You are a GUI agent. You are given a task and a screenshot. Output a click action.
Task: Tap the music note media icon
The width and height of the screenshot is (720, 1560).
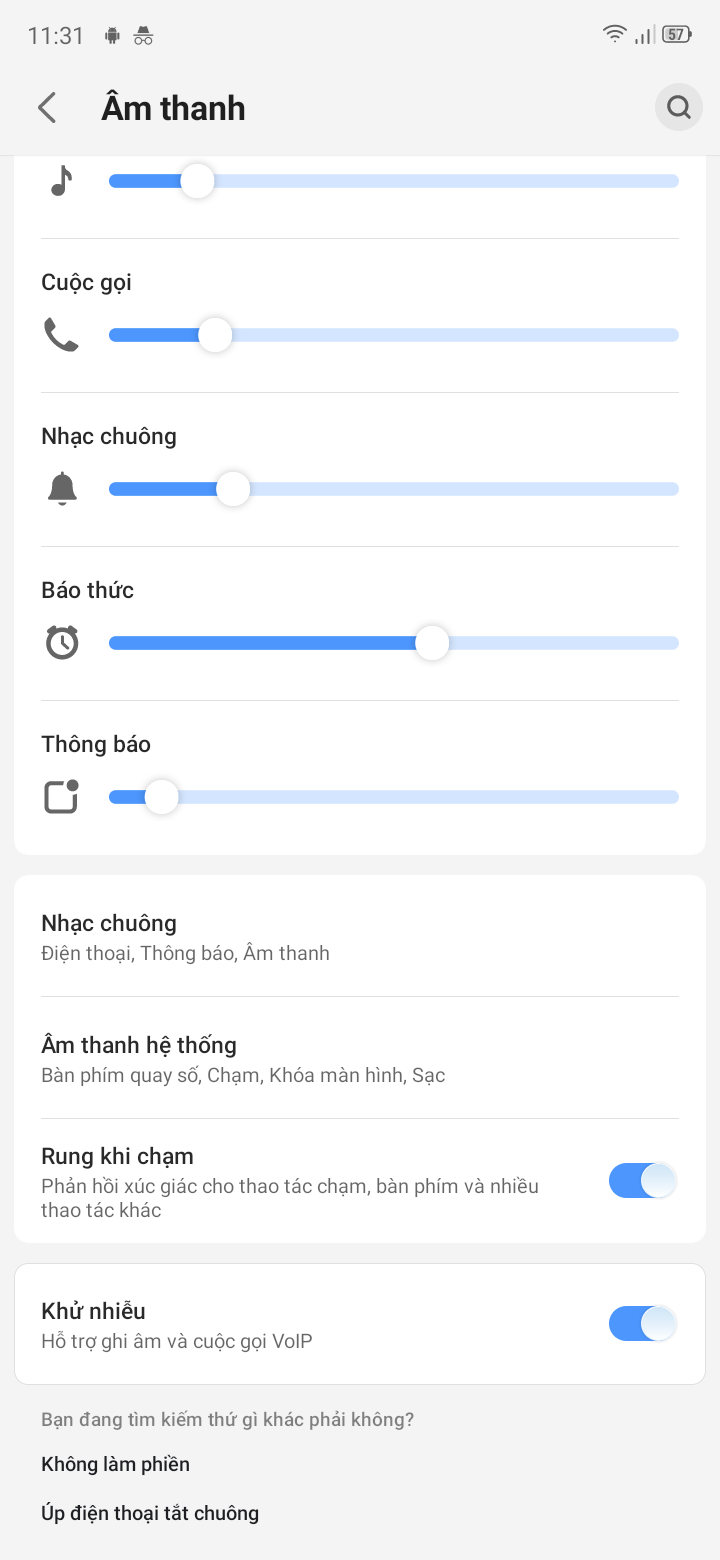click(x=62, y=181)
